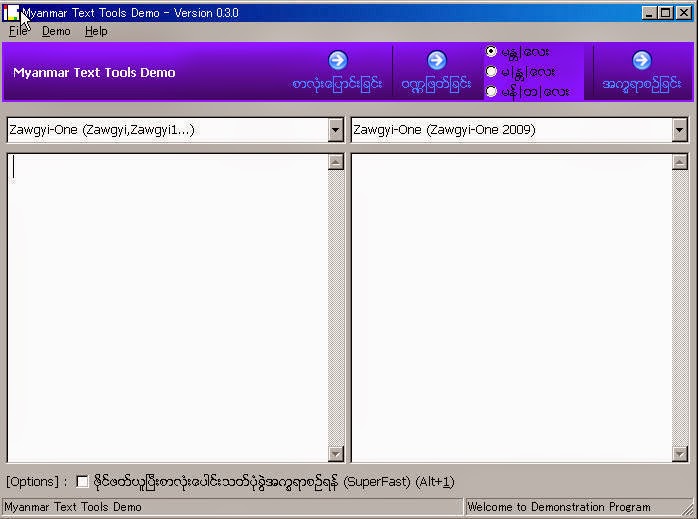Select the second syllable break radio option
Image resolution: width=699 pixels, height=519 pixels.
point(491,71)
